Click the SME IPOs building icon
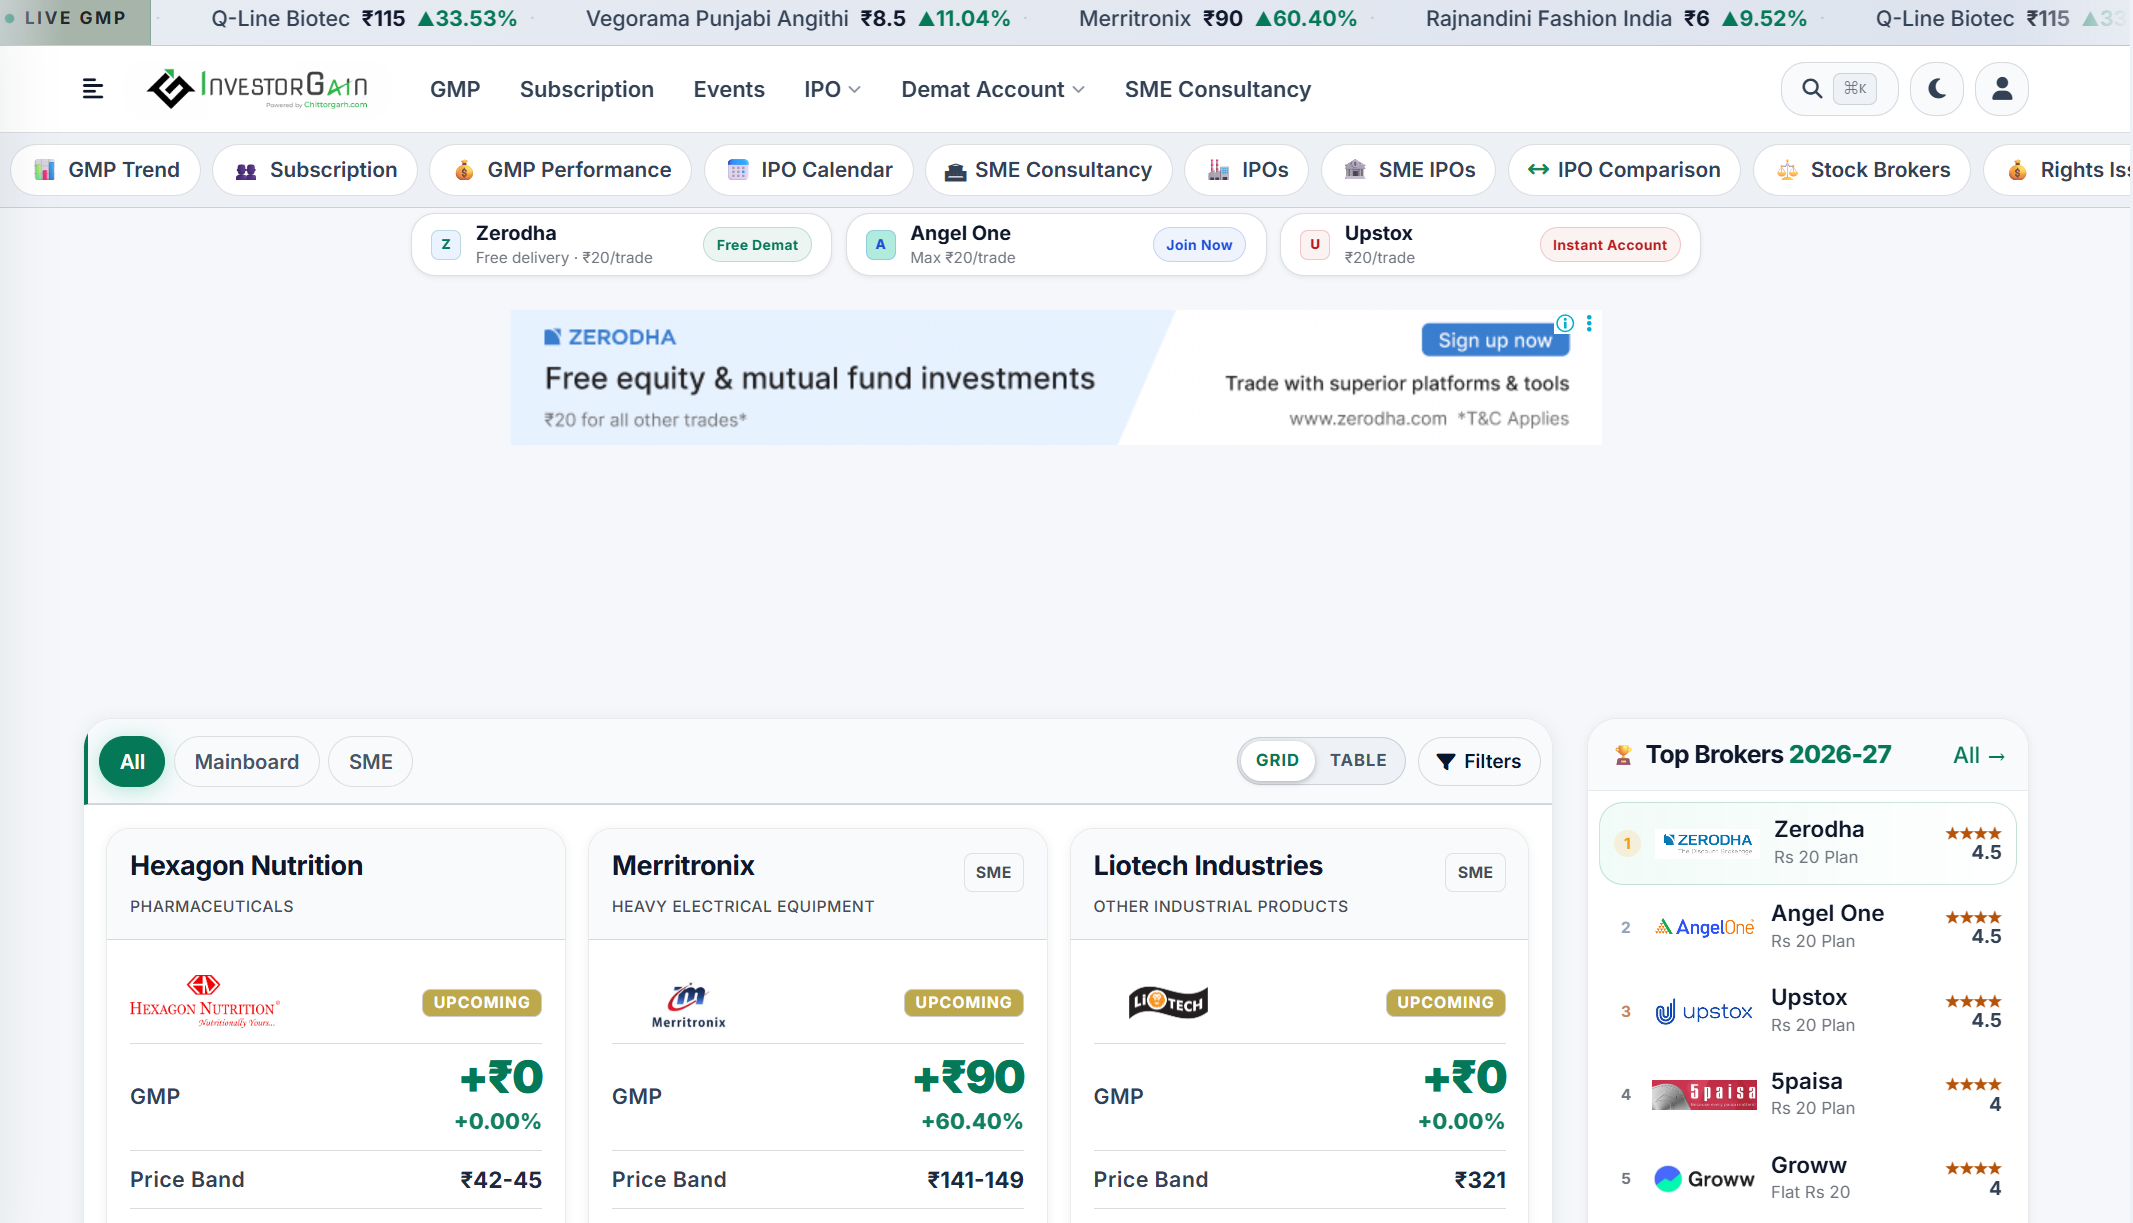The width and height of the screenshot is (2133, 1223). click(x=1355, y=169)
